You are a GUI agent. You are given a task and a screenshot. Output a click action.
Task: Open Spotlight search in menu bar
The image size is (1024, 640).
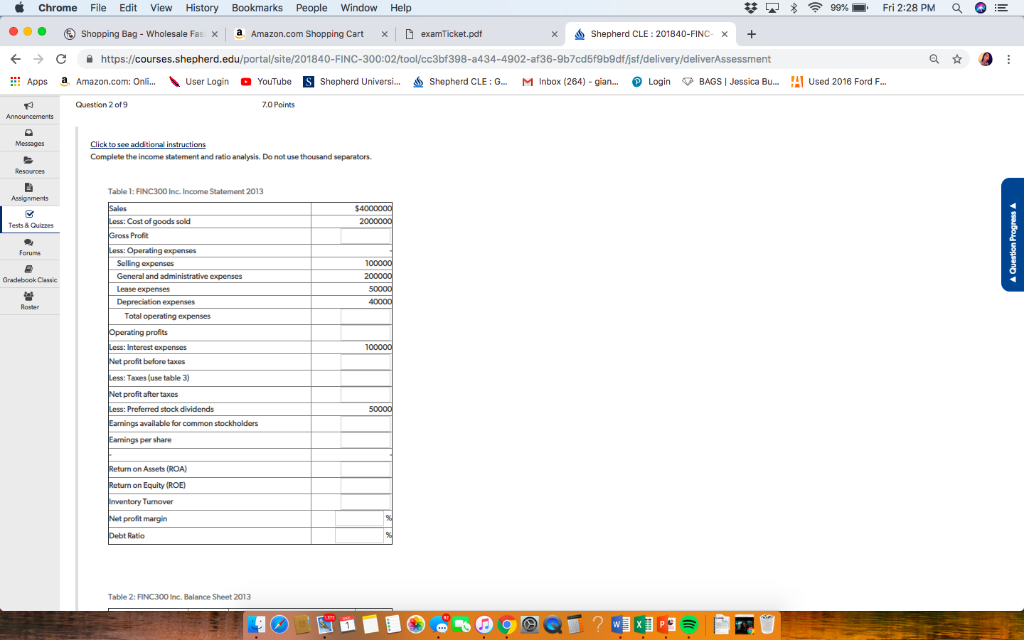pos(957,8)
